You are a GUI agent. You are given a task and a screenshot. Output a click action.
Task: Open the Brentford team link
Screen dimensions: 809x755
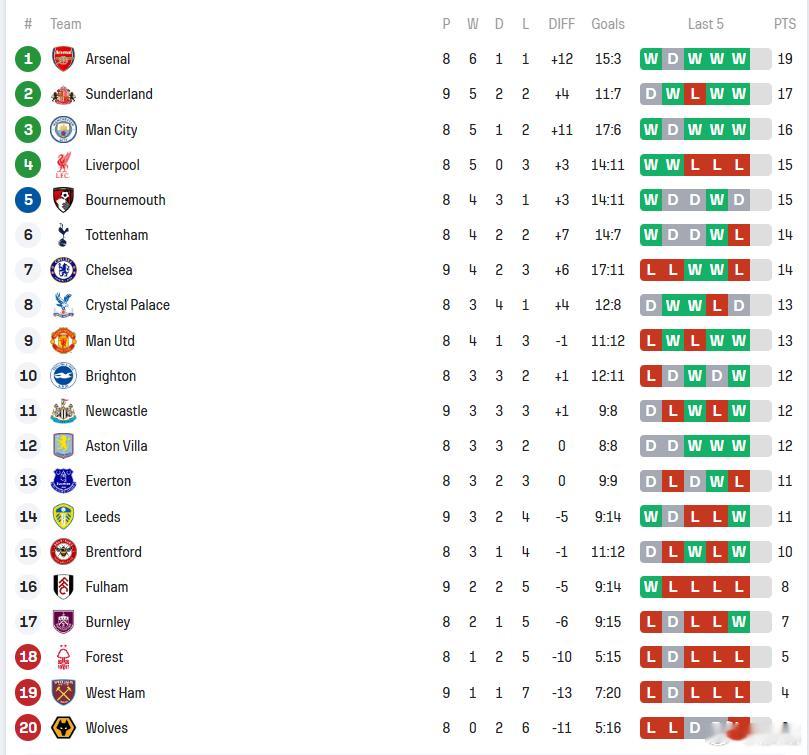(x=113, y=552)
